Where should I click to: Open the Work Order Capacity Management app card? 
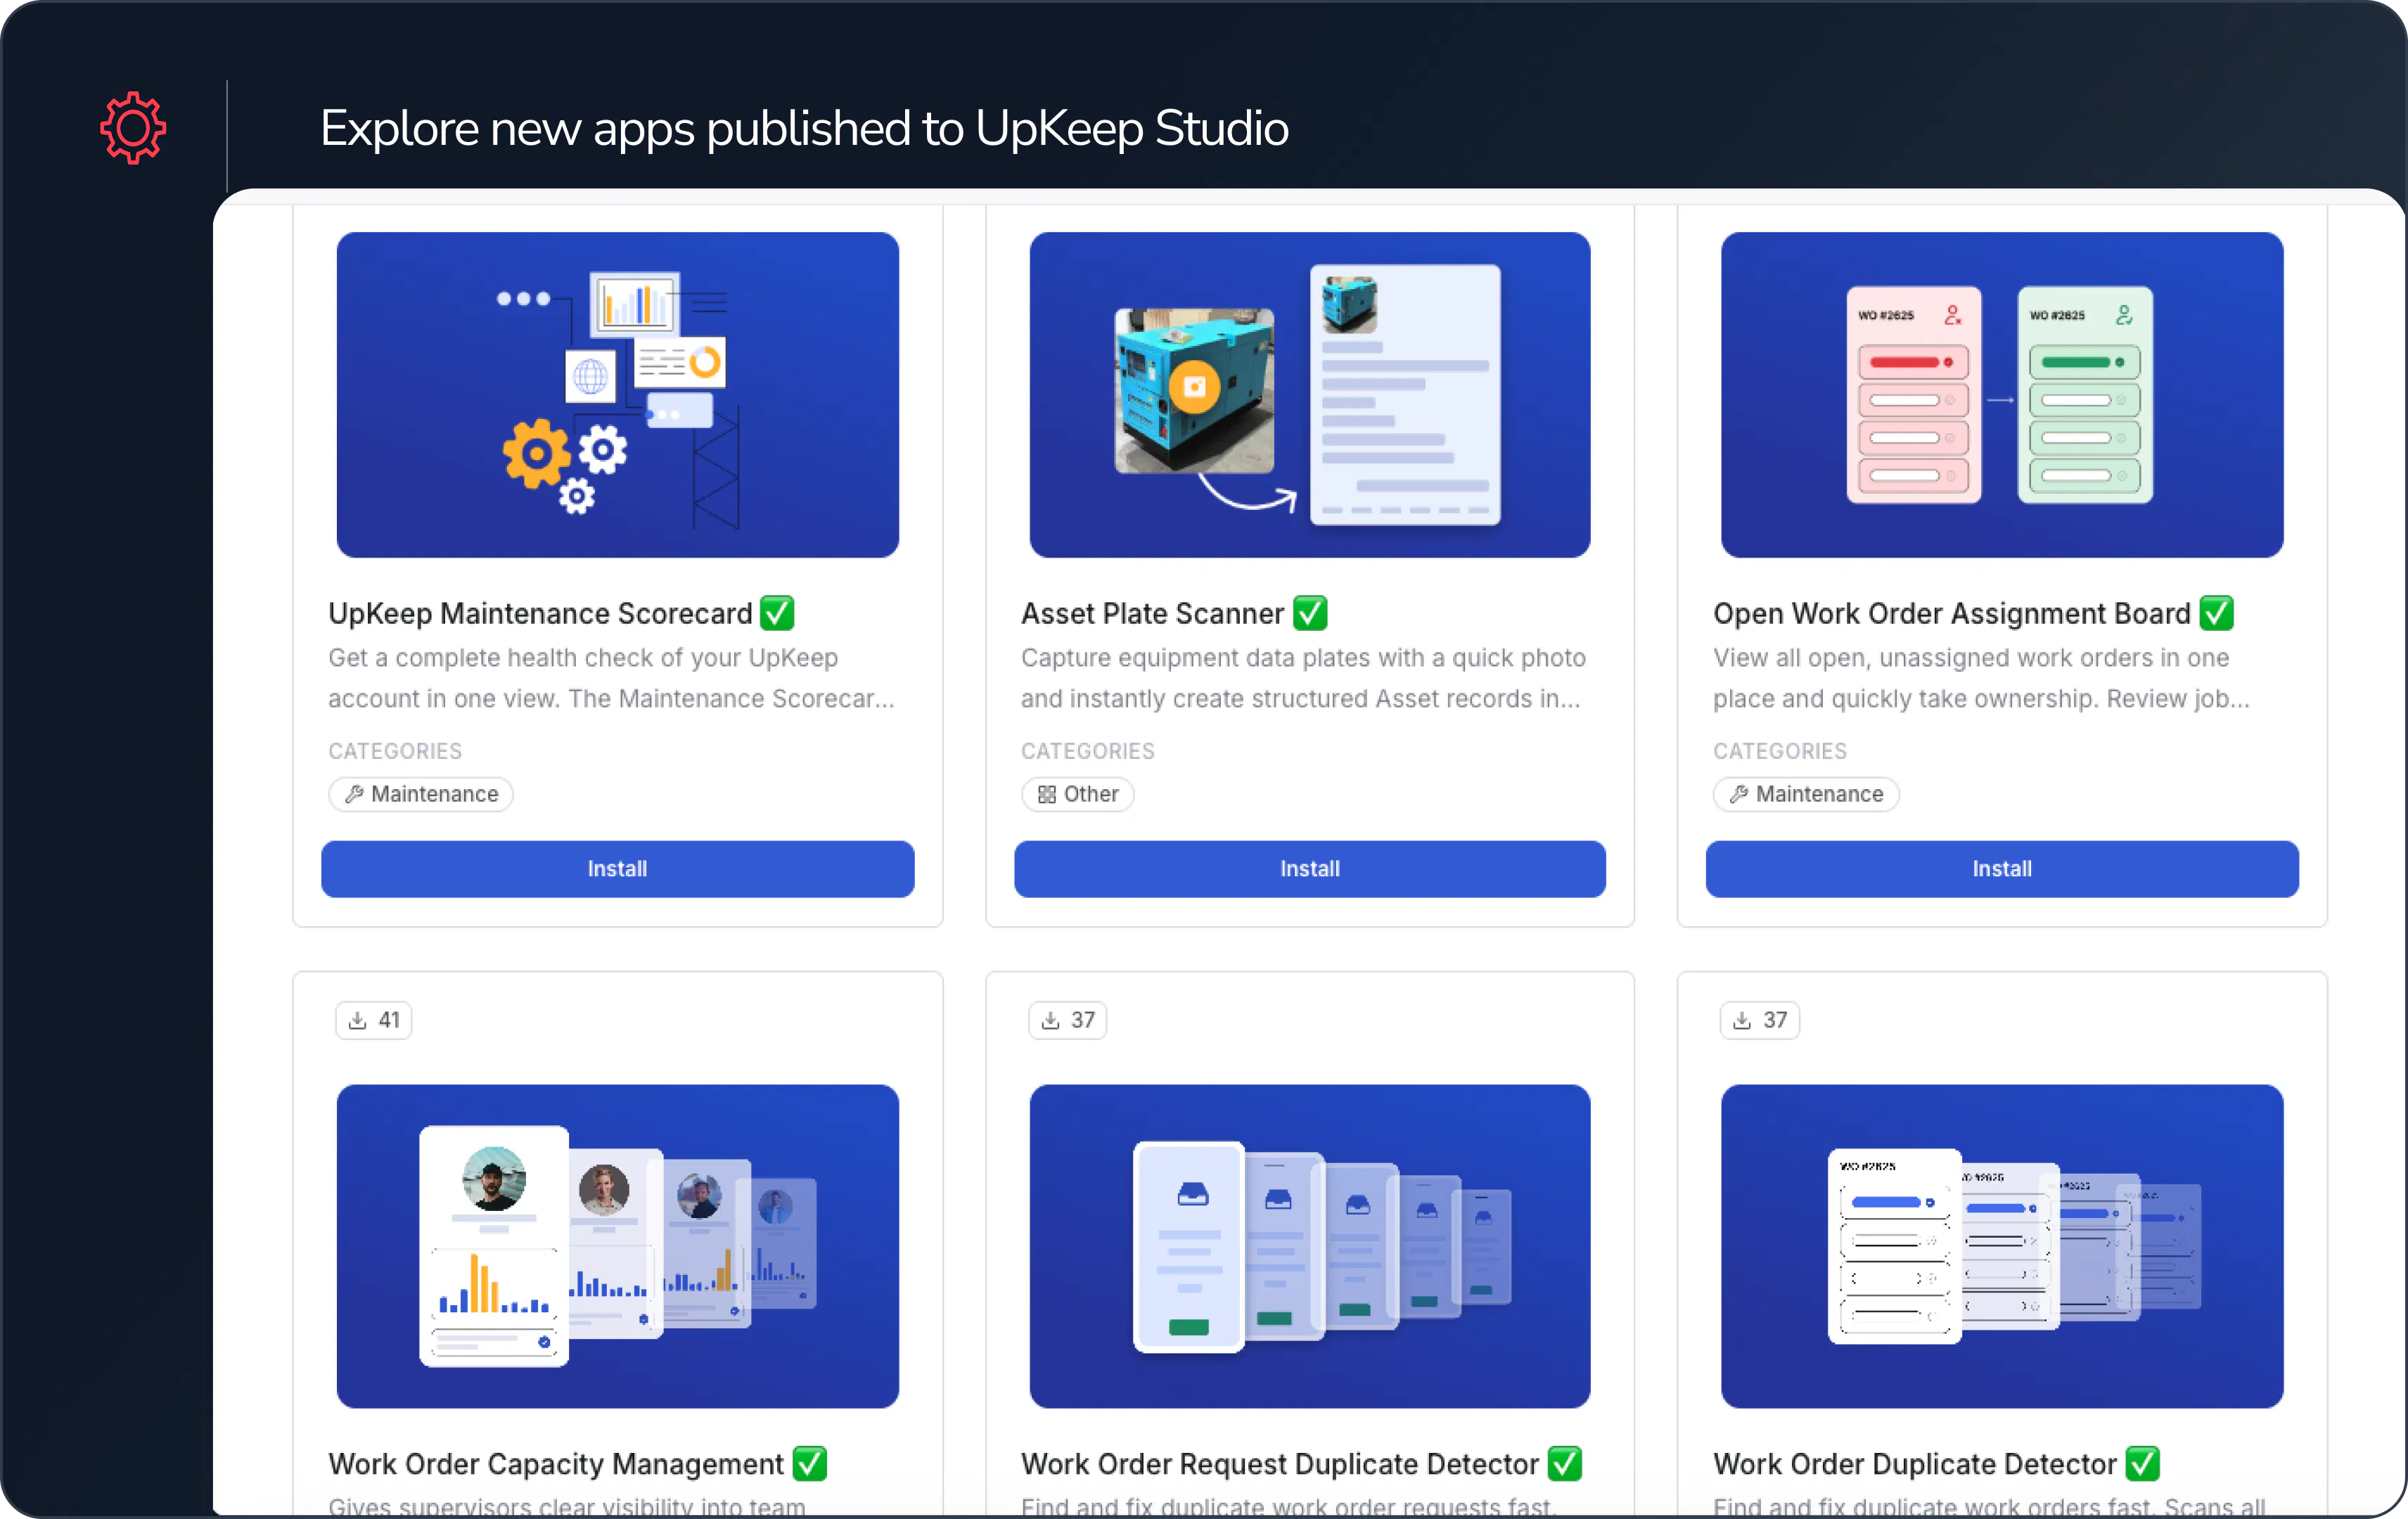click(x=617, y=1240)
